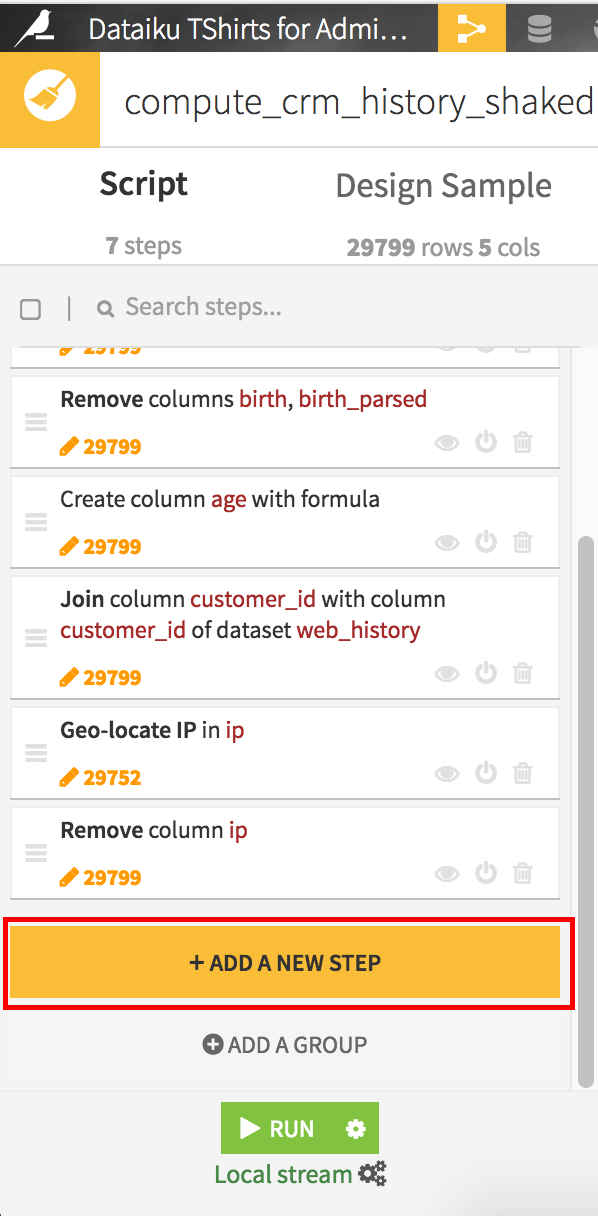Viewport: 598px width, 1216px height.
Task: Open Local stream engine settings gears
Action: click(x=373, y=1175)
